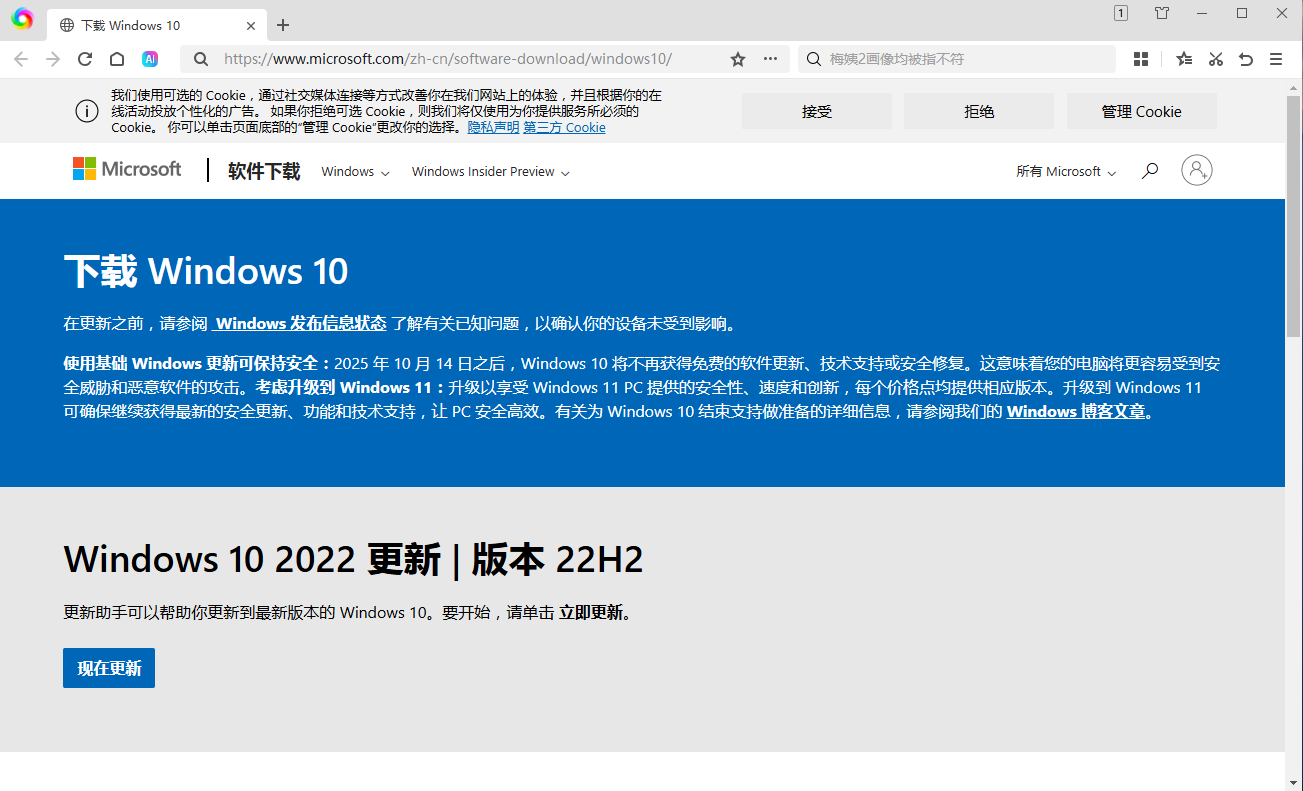Open the 隐私声明 link
Image resolution: width=1303 pixels, height=791 pixels.
click(494, 128)
